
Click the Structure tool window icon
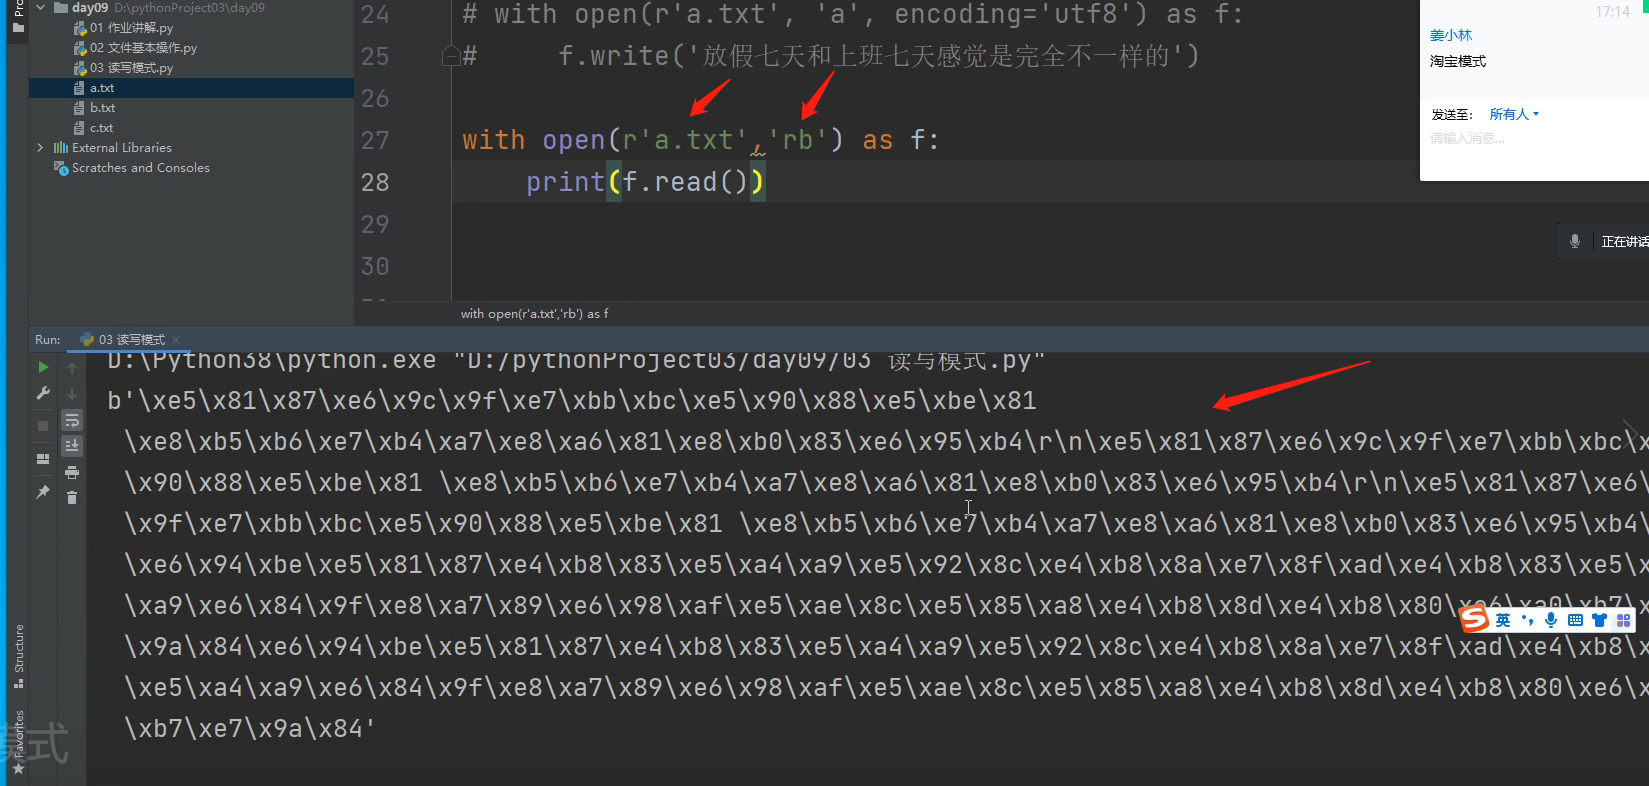coord(18,683)
